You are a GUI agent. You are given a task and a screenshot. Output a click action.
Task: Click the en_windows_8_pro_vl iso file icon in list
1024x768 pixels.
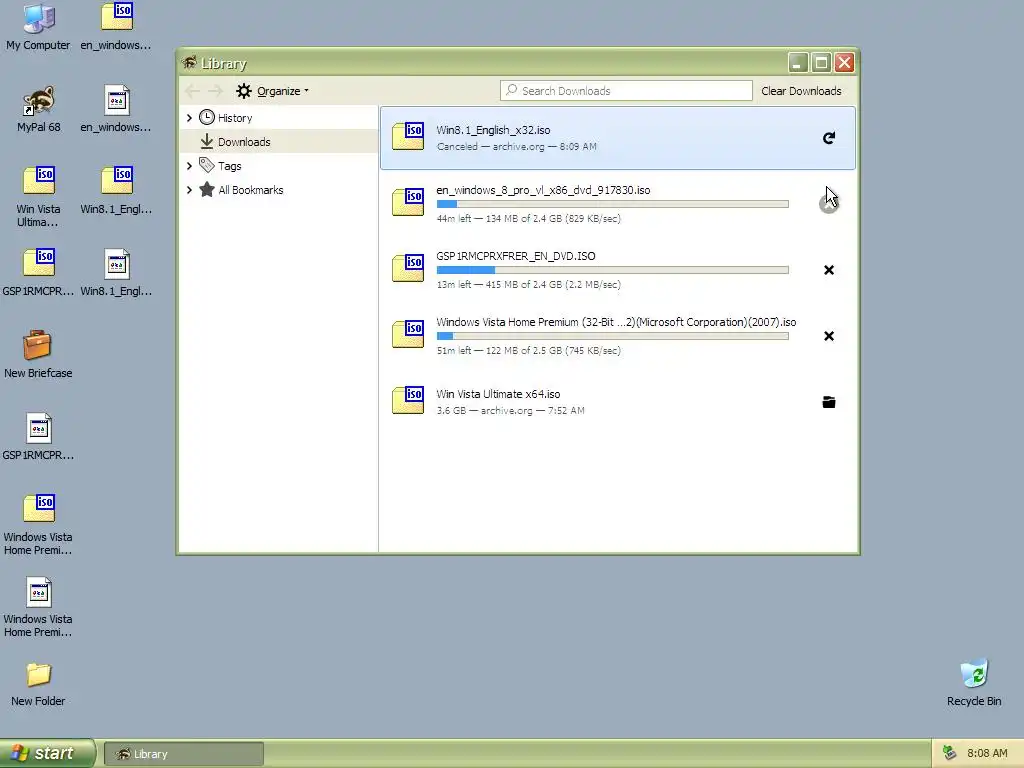[408, 202]
